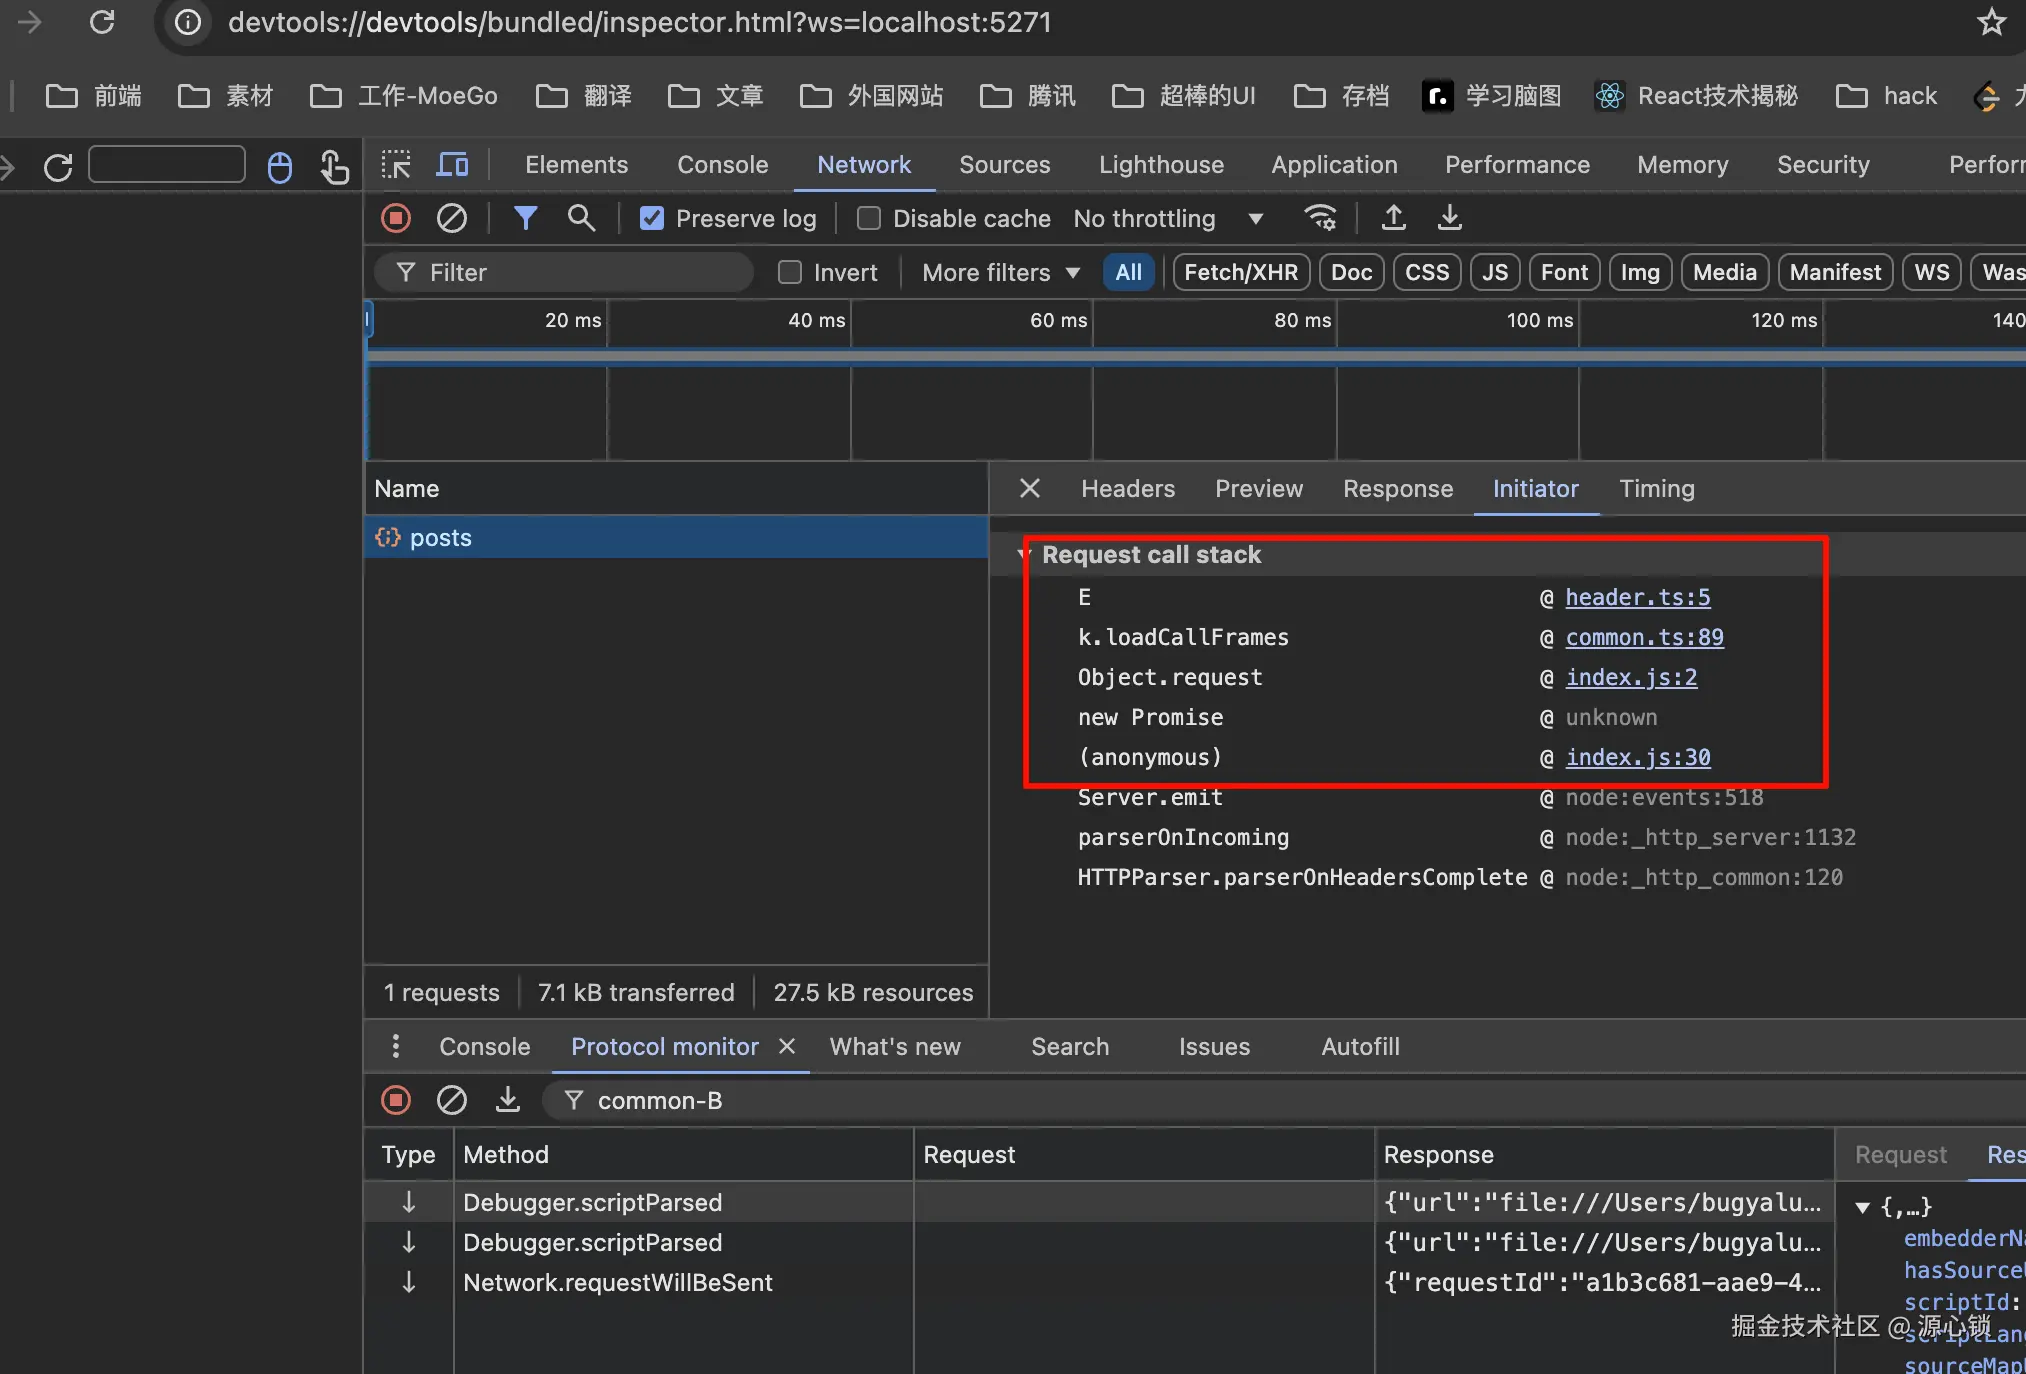Click the Export HAR download icon
The height and width of the screenshot is (1374, 2026).
[x=1449, y=218]
